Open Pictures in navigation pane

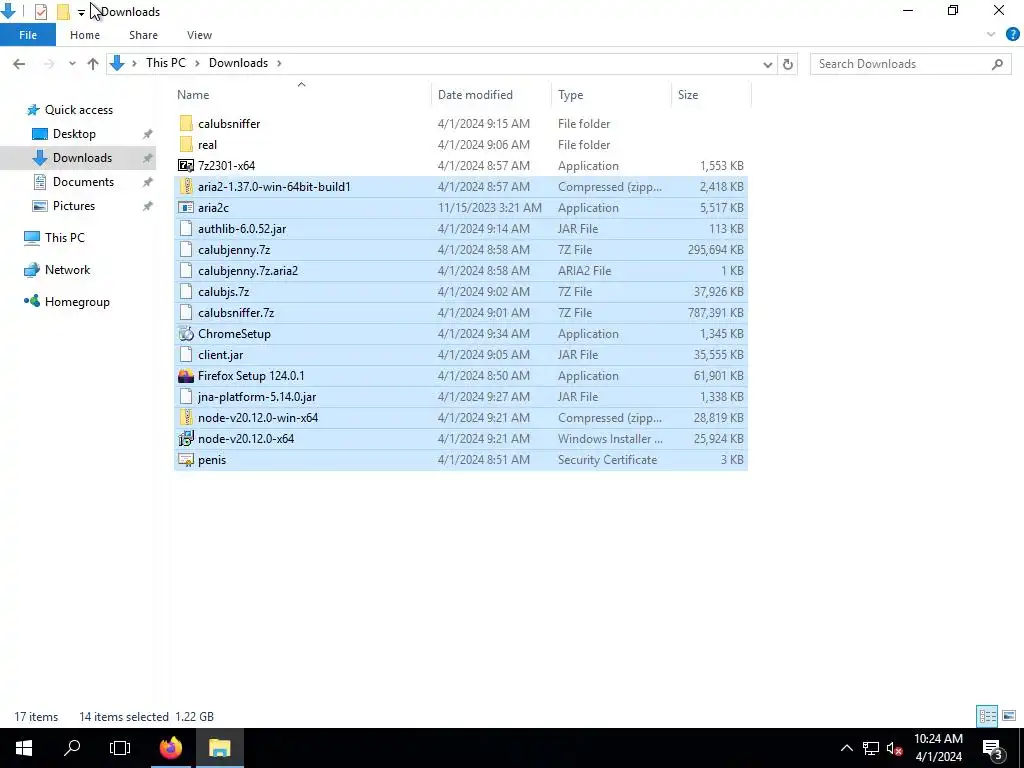73,206
